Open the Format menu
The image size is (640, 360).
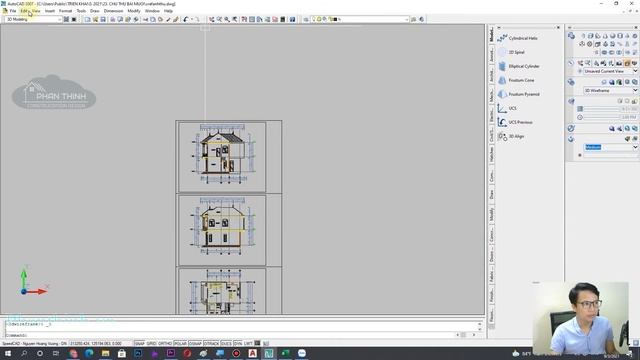(x=65, y=11)
